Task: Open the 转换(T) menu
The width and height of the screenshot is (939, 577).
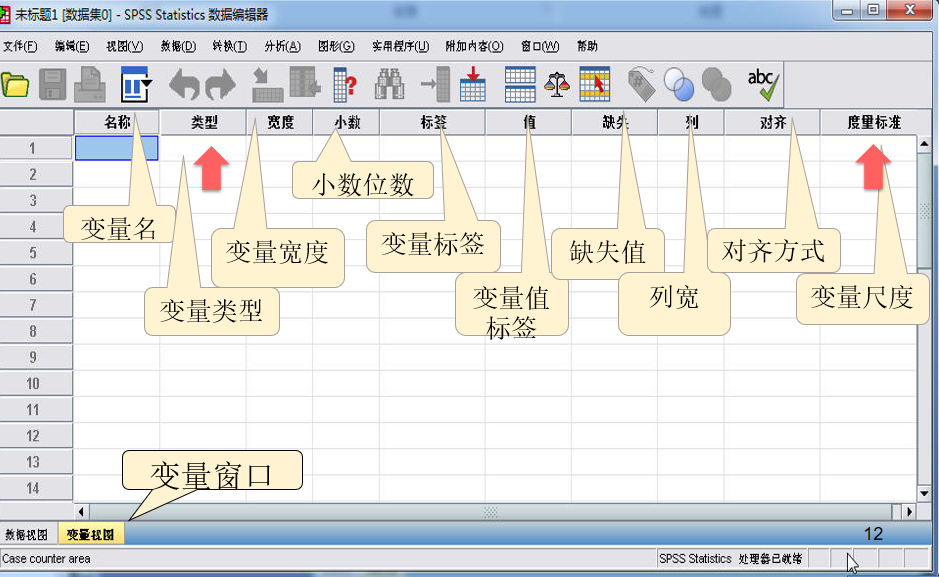Action: pyautogui.click(x=229, y=46)
